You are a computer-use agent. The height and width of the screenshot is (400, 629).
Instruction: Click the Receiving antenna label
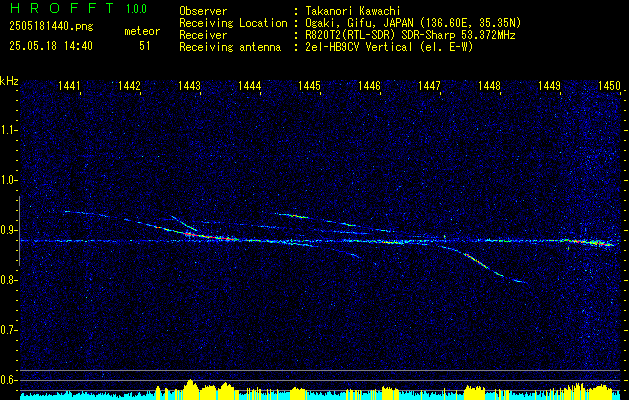230,47
